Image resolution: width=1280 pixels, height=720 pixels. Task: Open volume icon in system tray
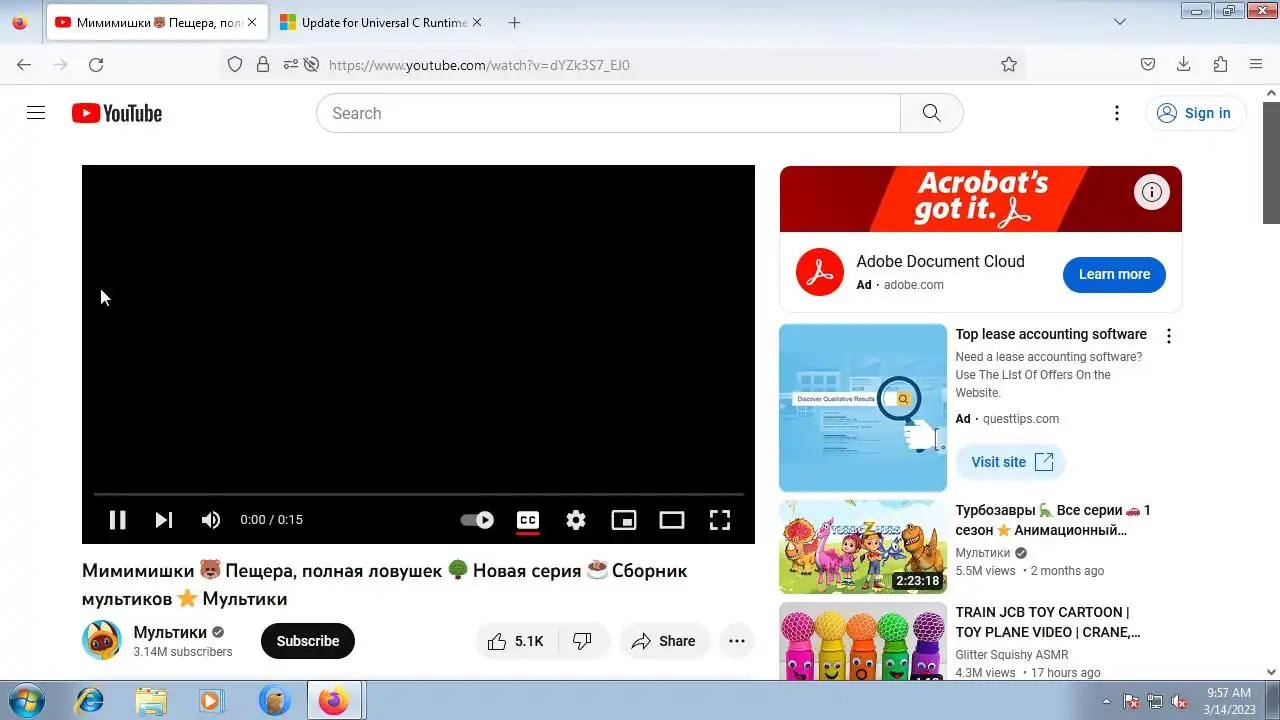[x=1179, y=701]
